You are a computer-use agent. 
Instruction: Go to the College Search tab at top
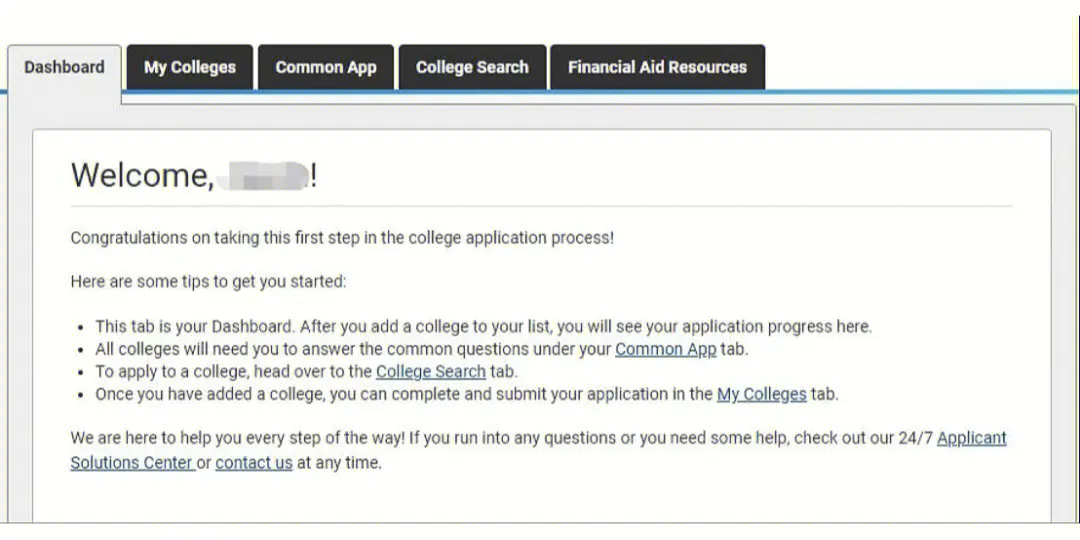point(472,68)
